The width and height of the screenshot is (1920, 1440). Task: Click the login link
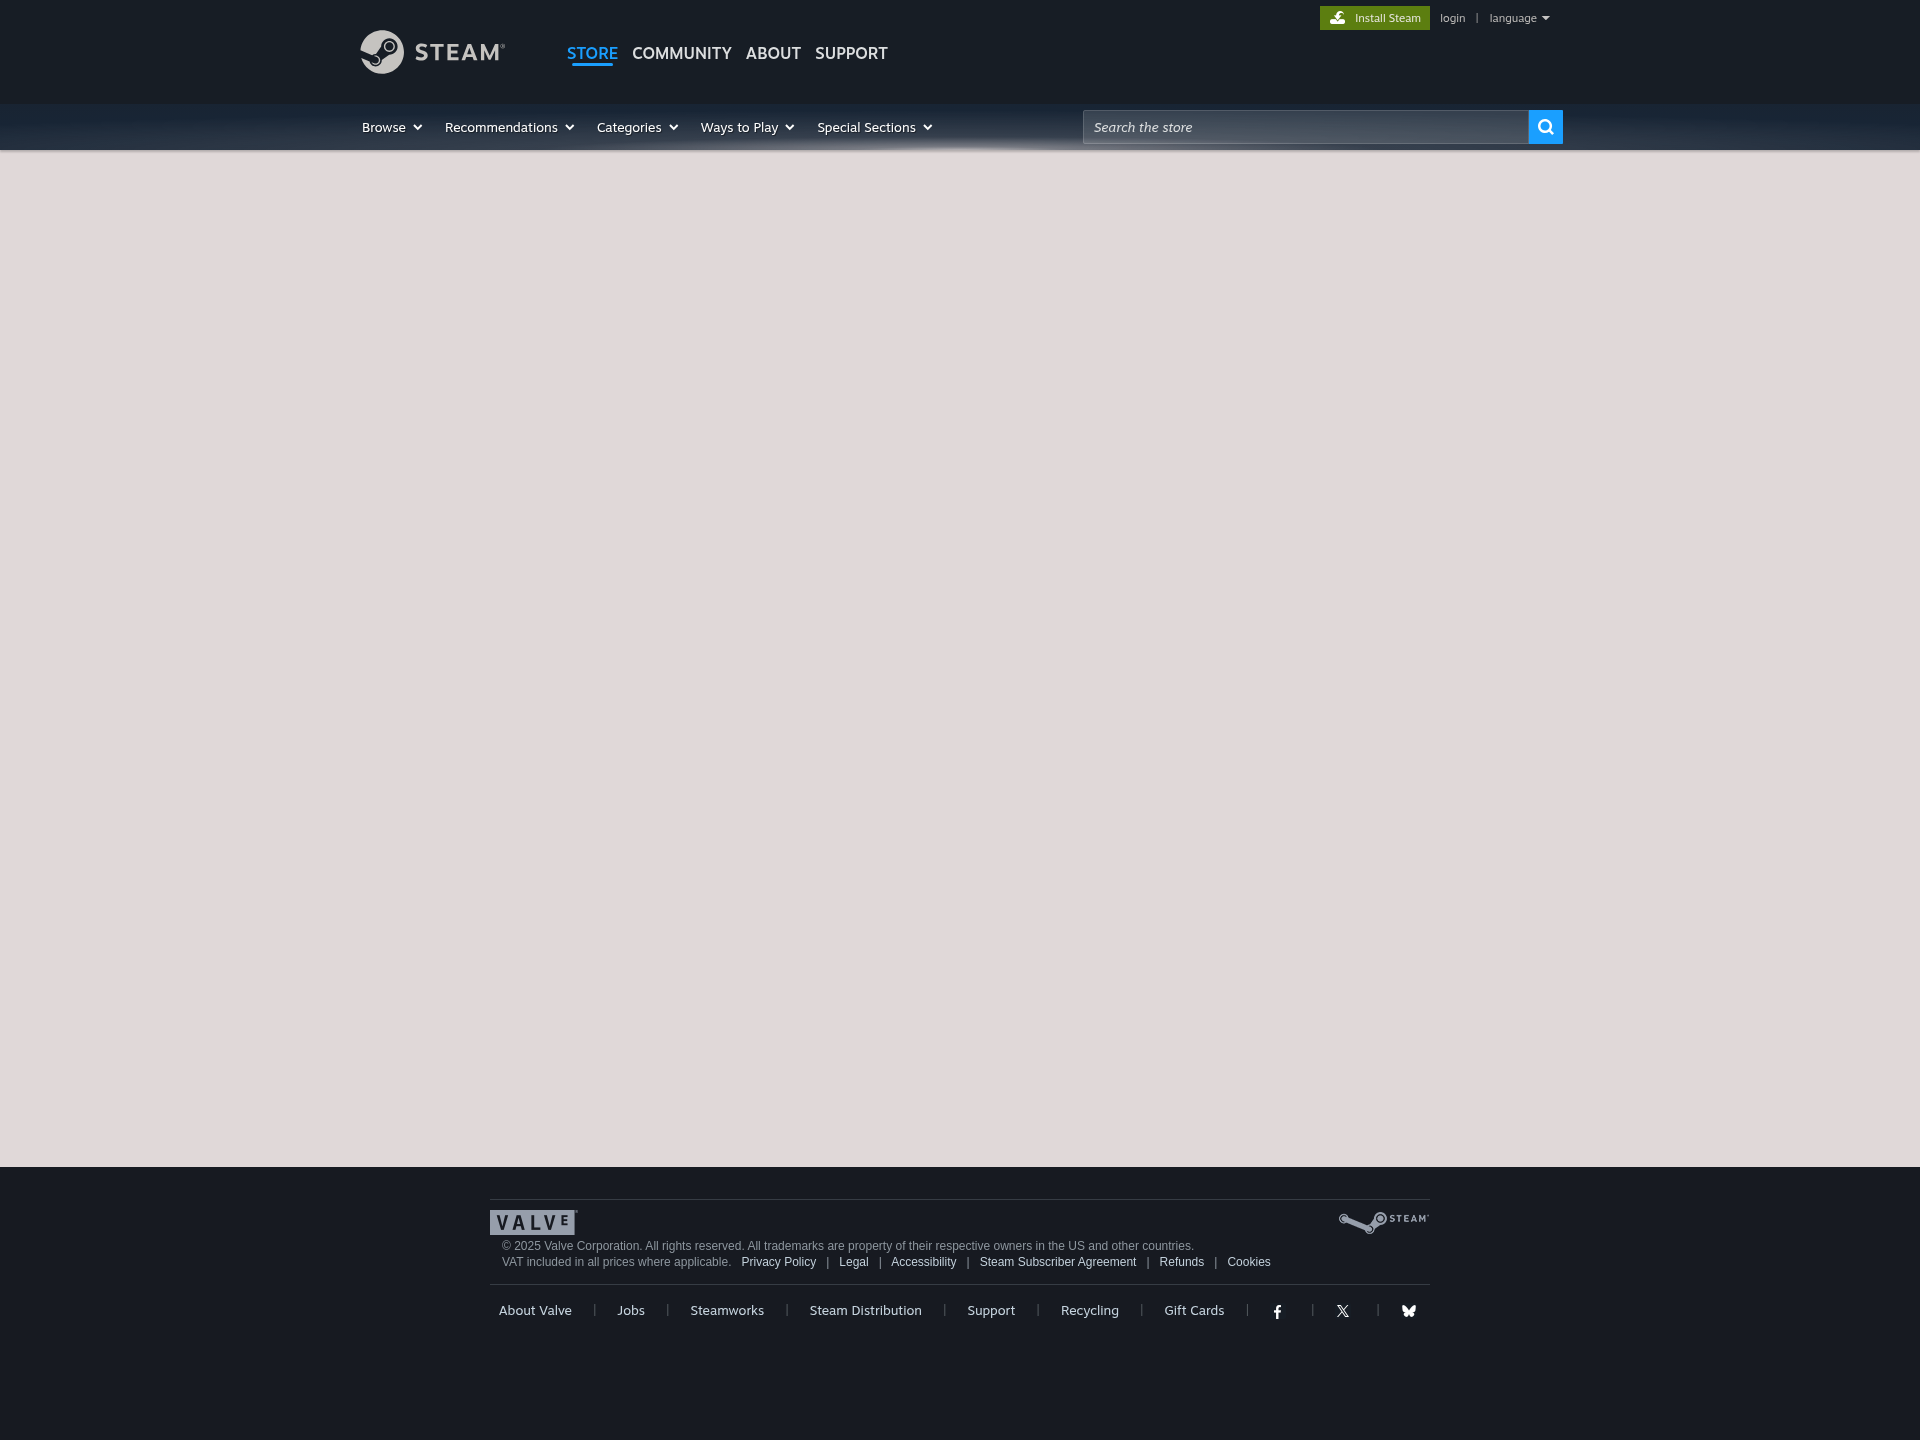1452,18
